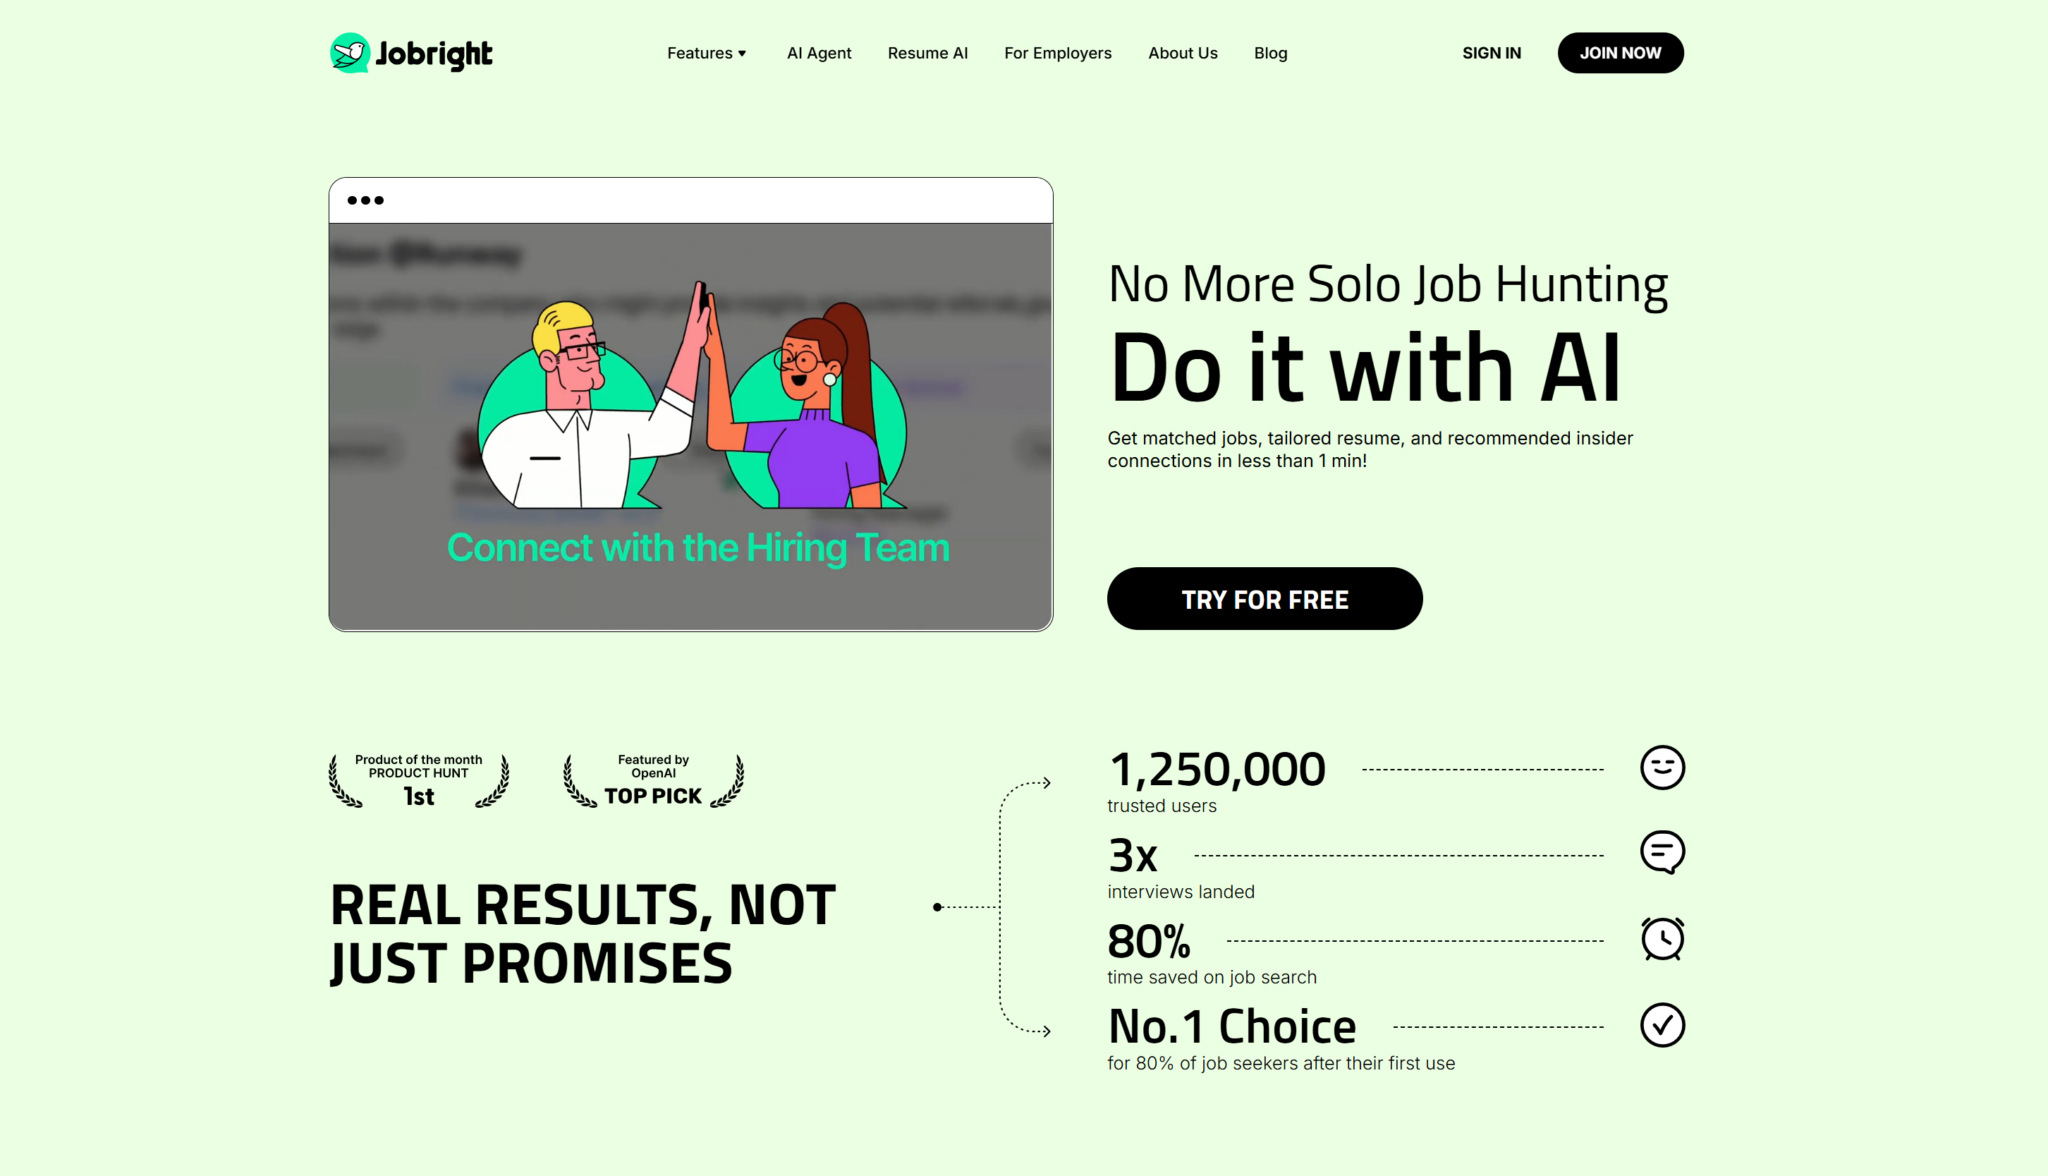This screenshot has width=2048, height=1176.
Task: Open the AI Agent nav item
Action: (x=819, y=53)
